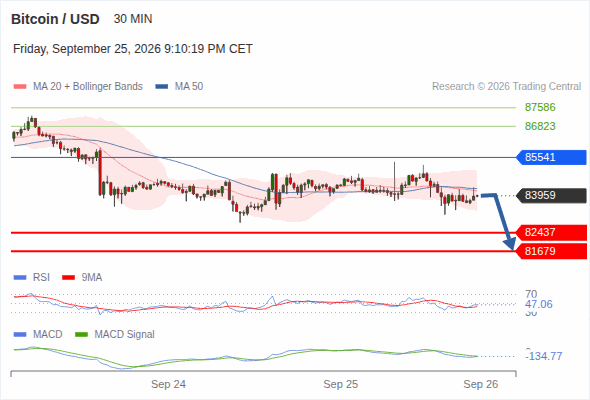590x400 pixels.
Task: Click the Sep 24 timeline label
Action: click(x=168, y=384)
